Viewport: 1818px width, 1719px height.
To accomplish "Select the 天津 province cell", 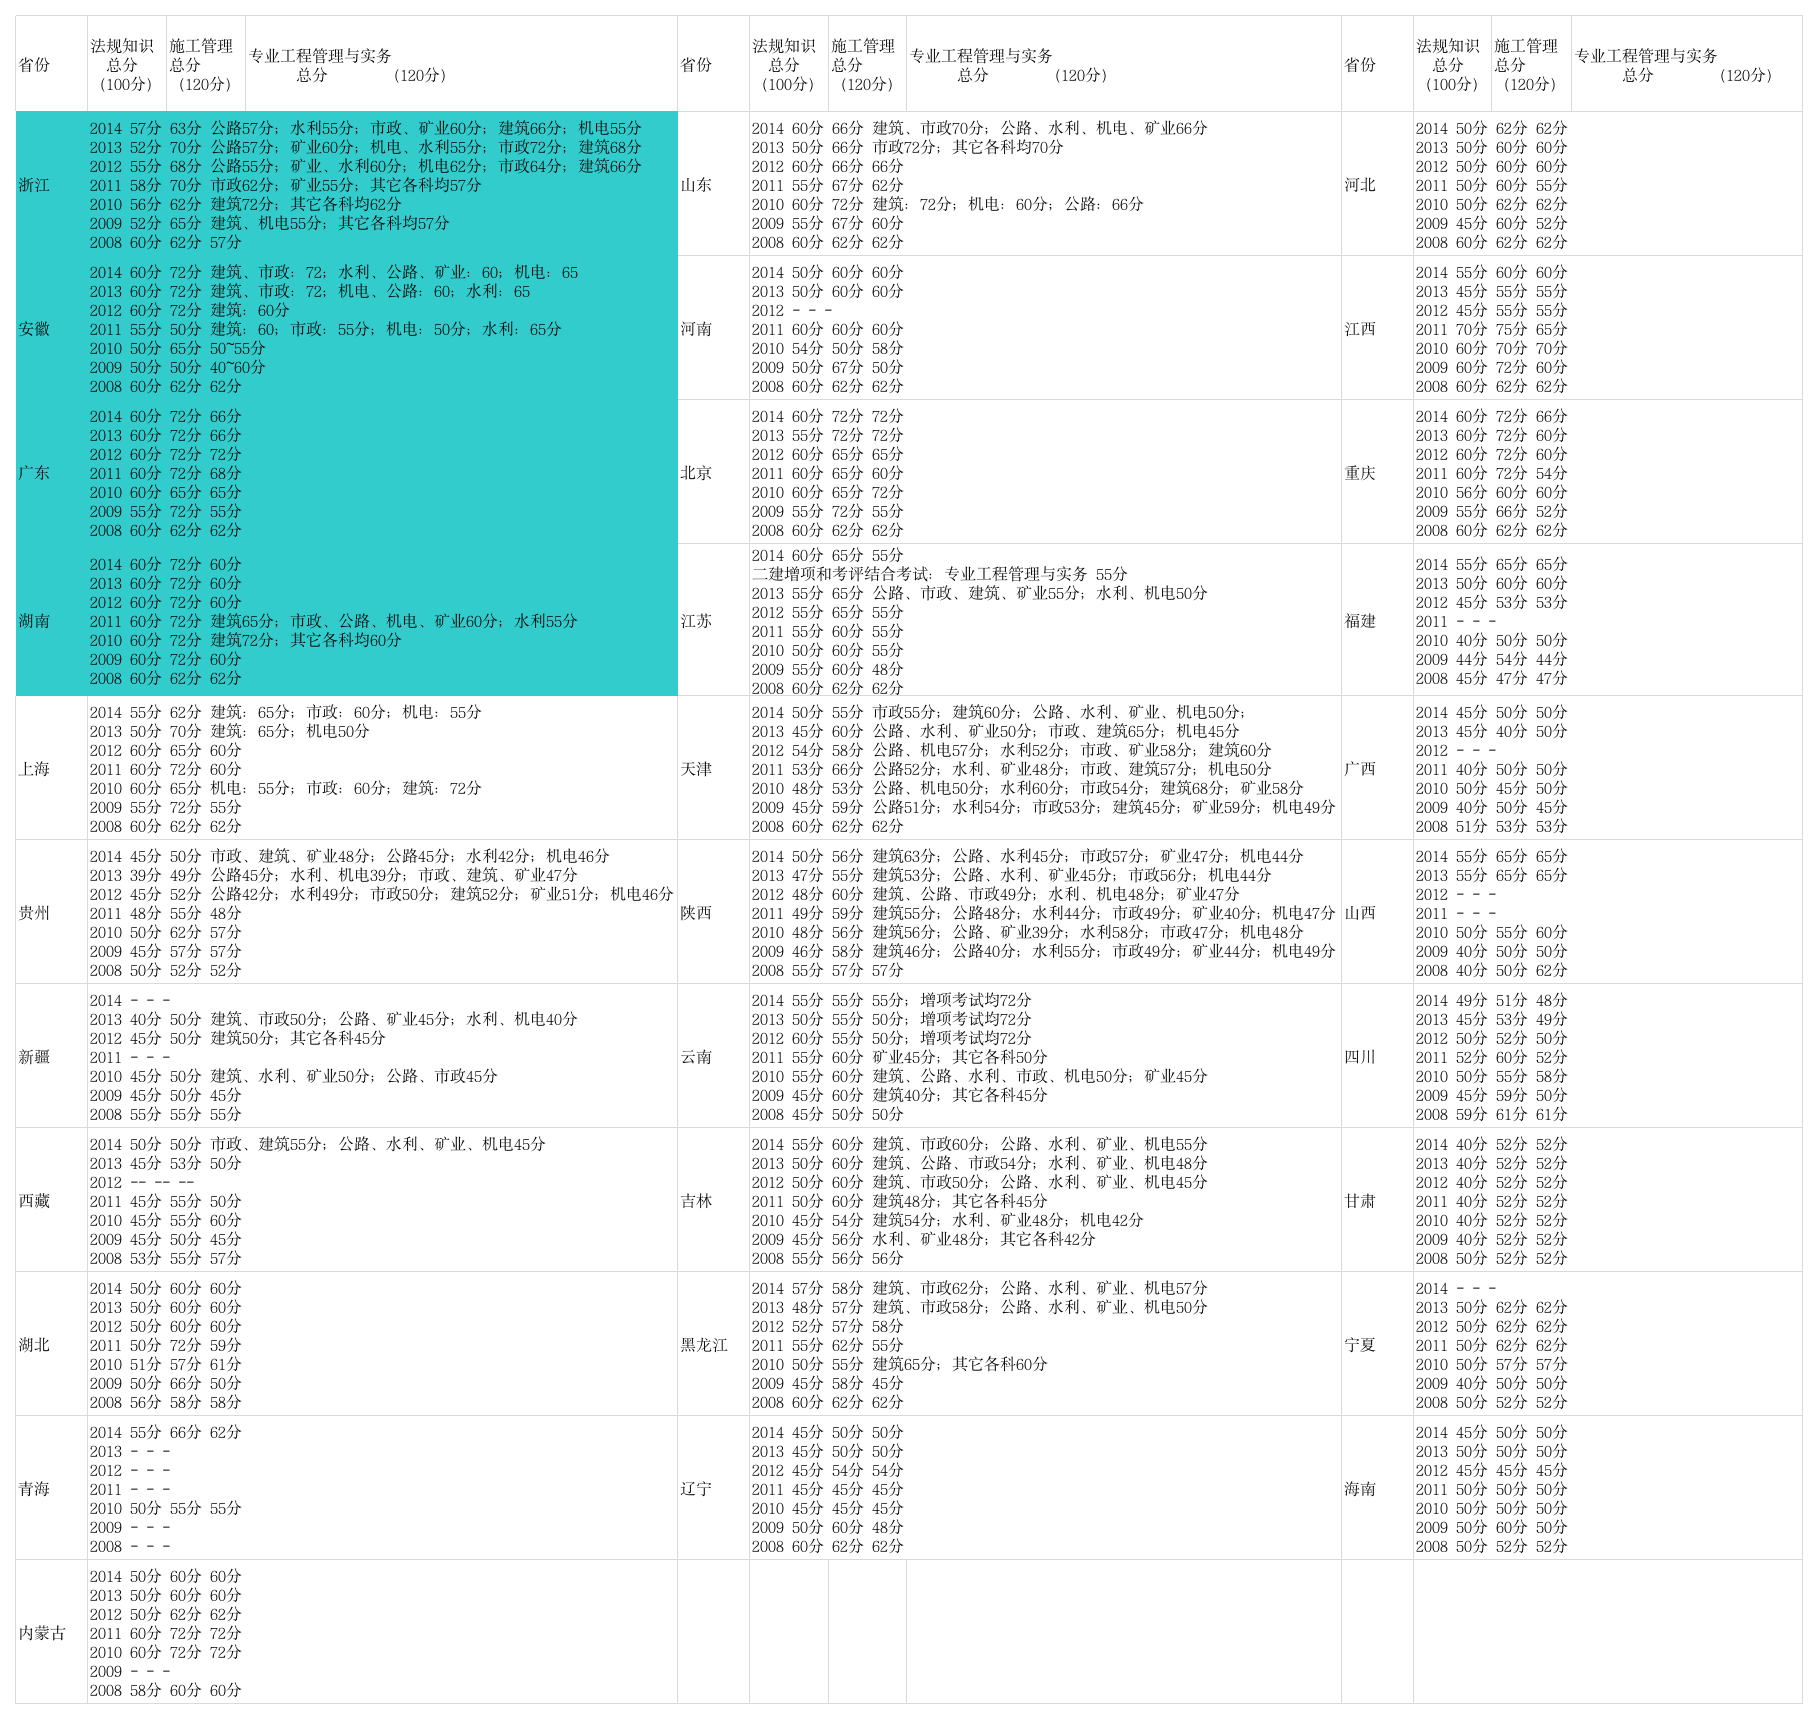I will pyautogui.click(x=713, y=769).
